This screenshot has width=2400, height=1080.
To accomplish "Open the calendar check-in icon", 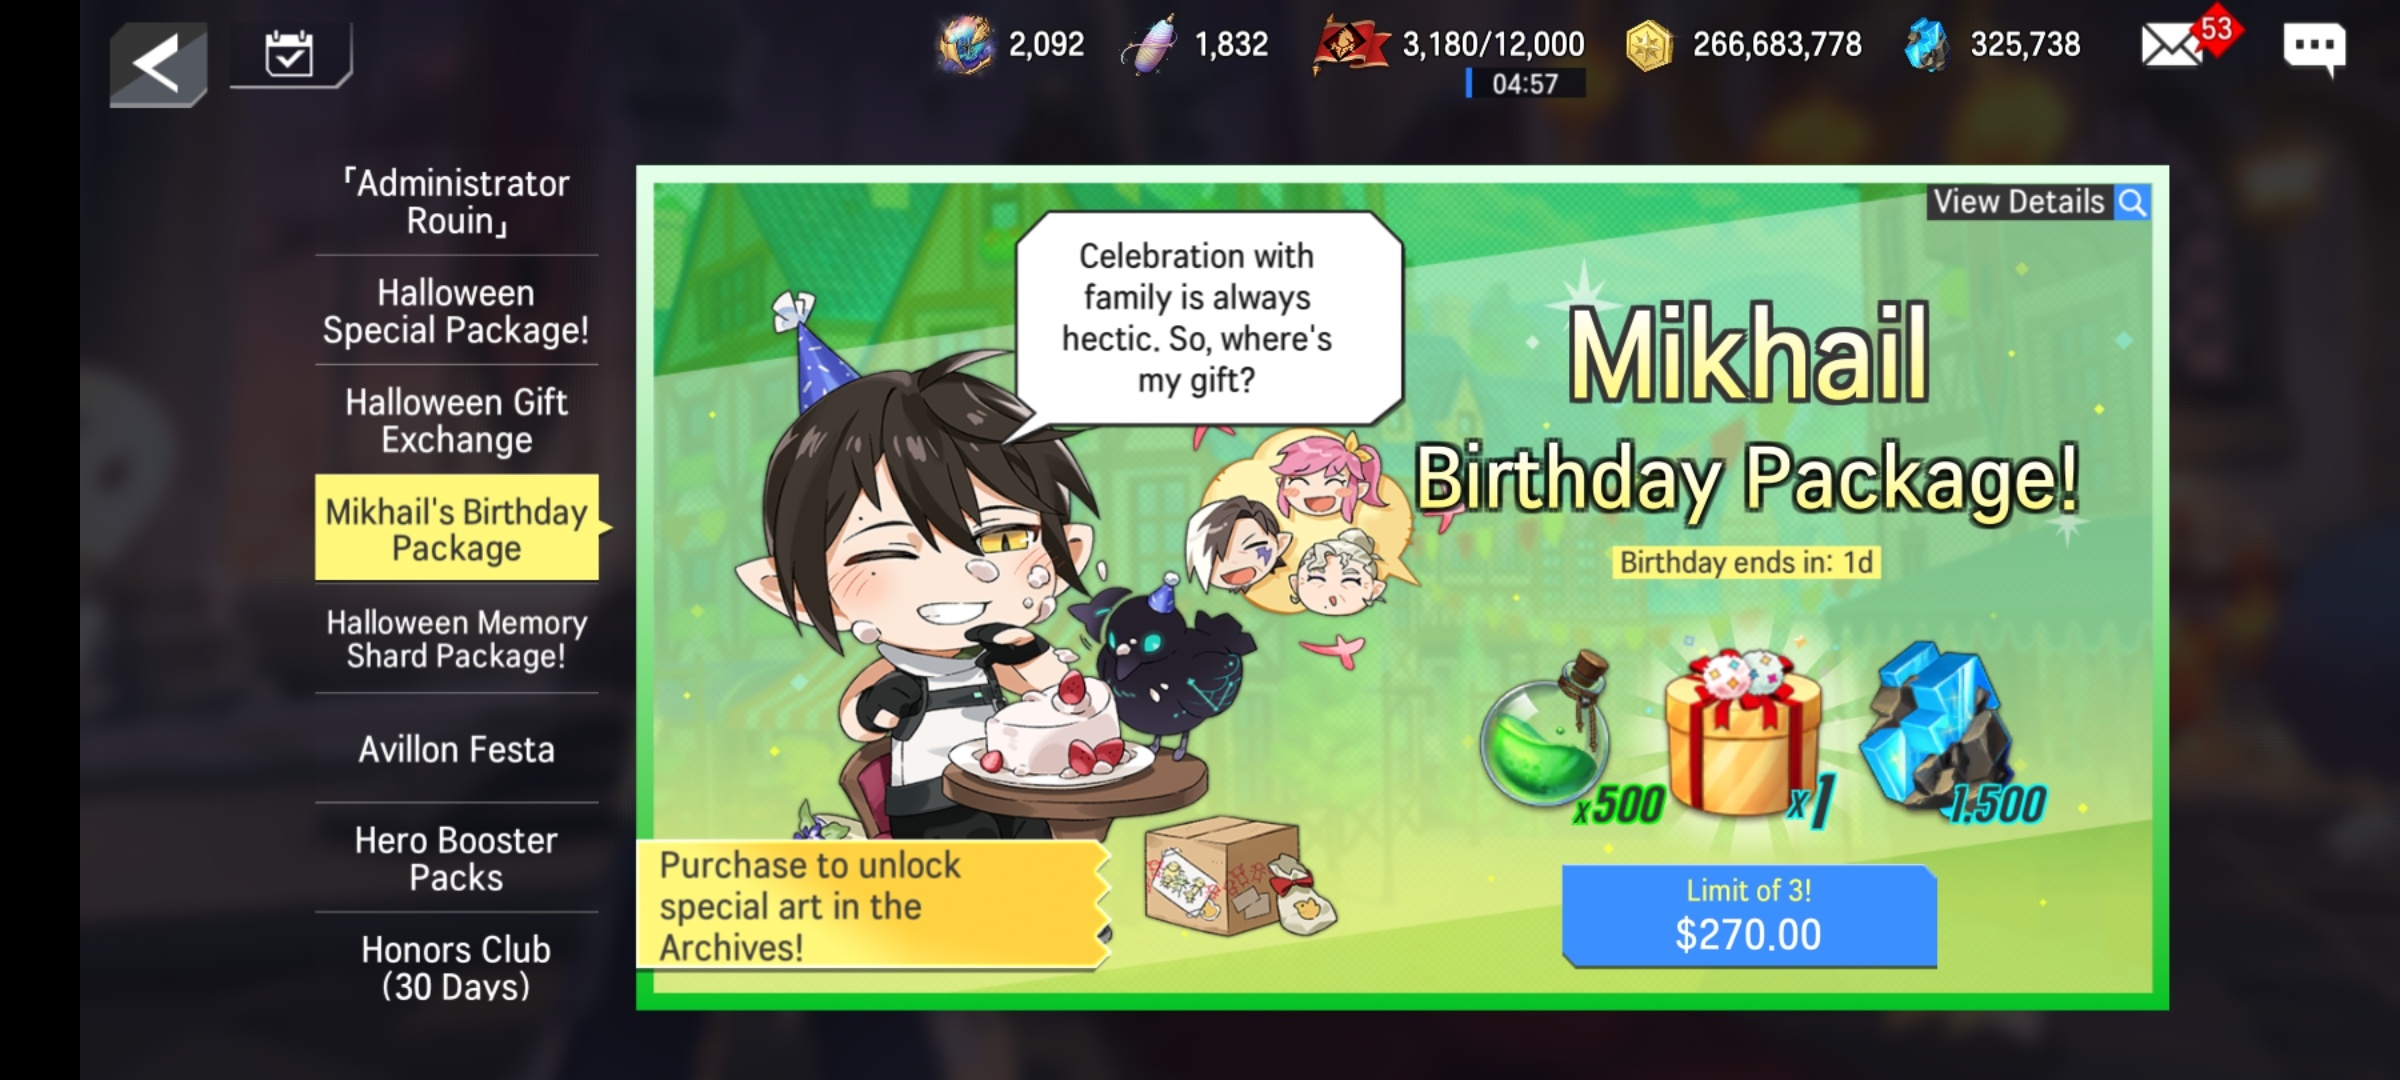I will click(x=290, y=55).
